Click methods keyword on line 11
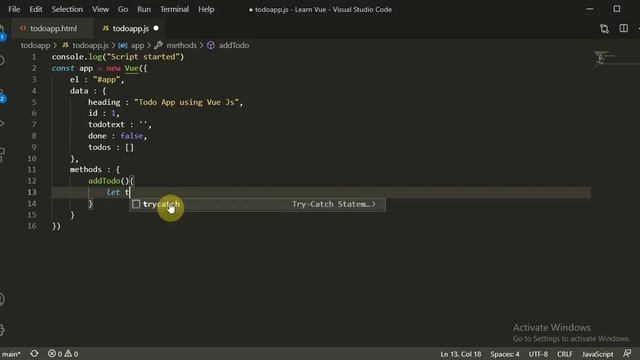 pyautogui.click(x=86, y=169)
